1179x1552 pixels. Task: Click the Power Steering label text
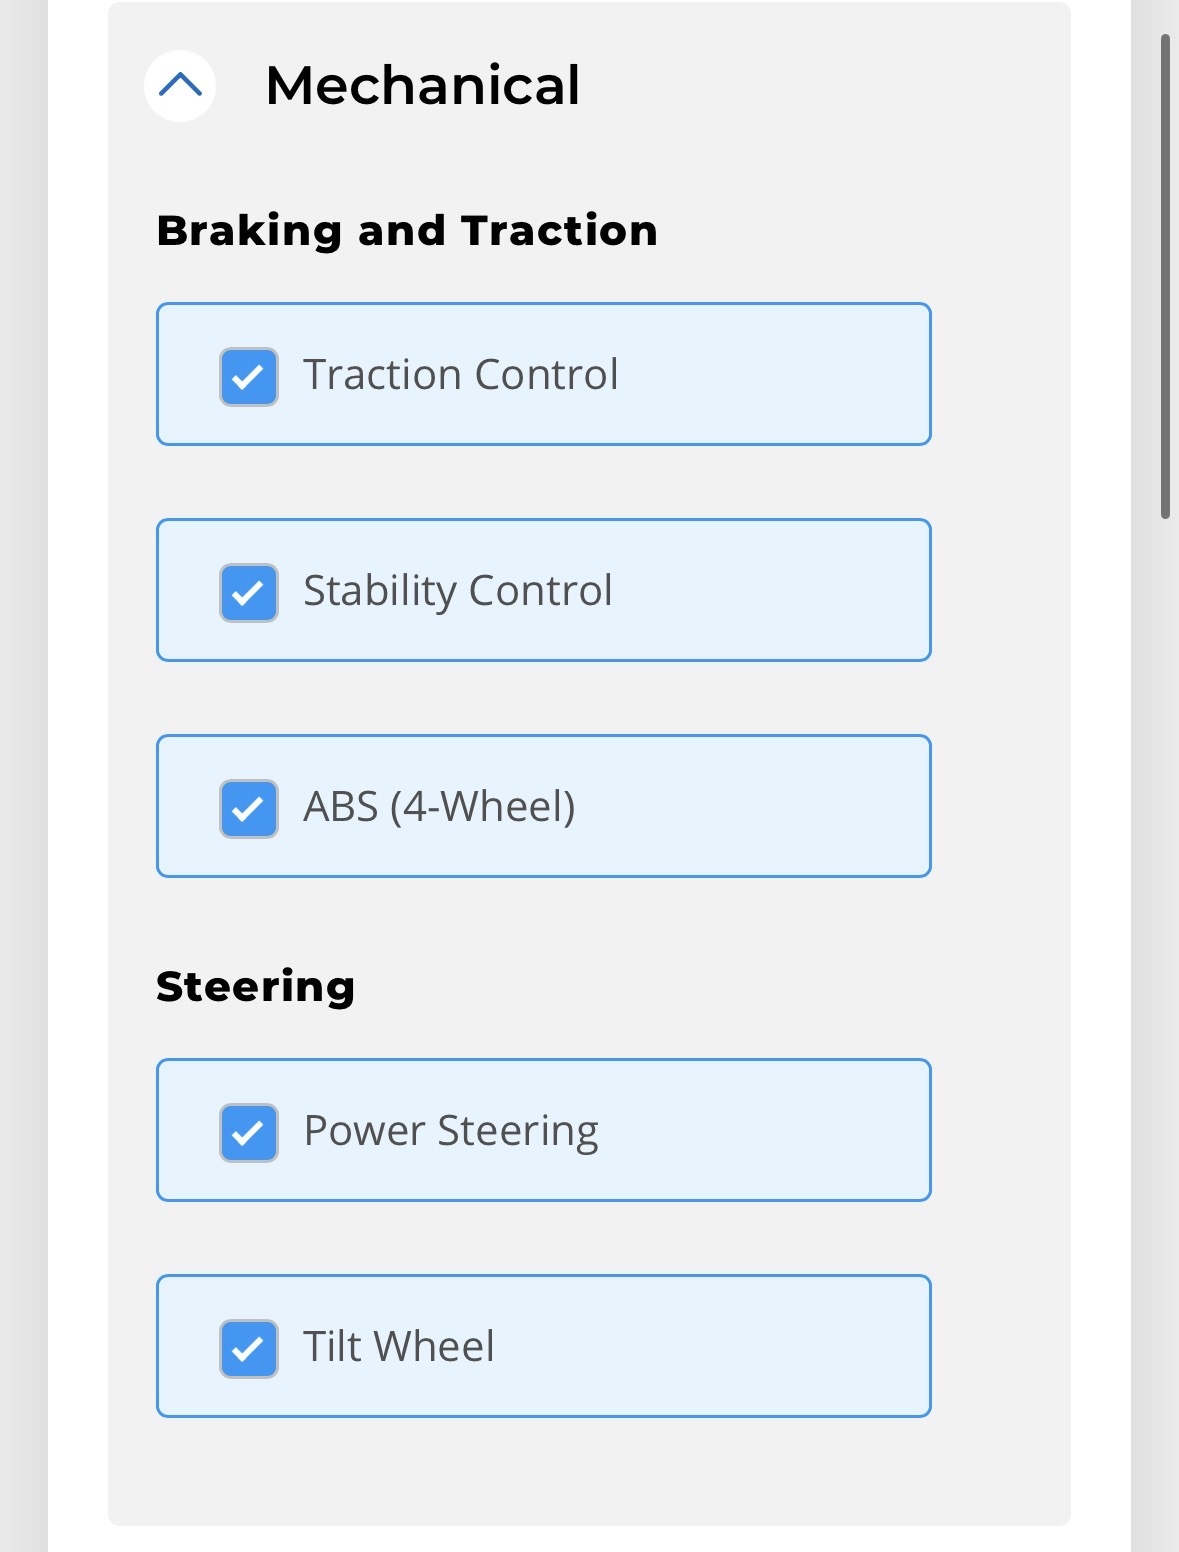point(451,1131)
